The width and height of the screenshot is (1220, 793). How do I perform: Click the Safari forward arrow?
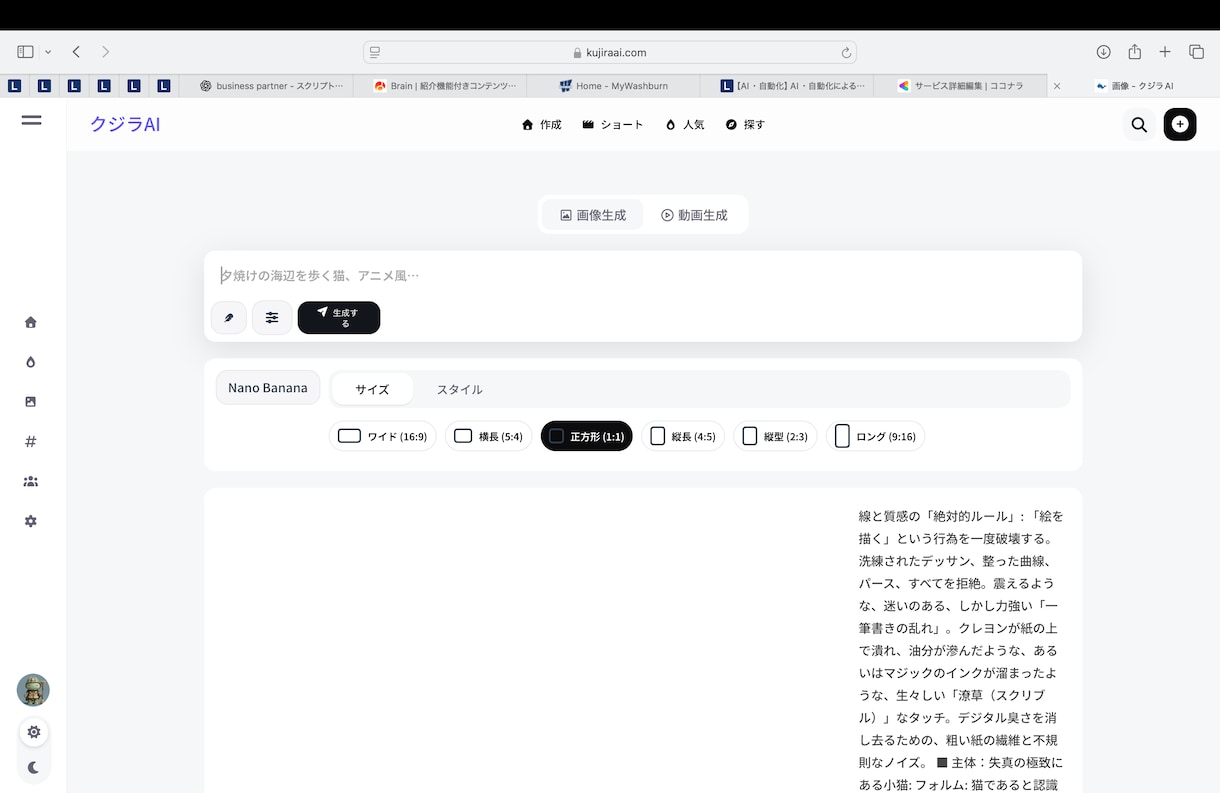105,52
